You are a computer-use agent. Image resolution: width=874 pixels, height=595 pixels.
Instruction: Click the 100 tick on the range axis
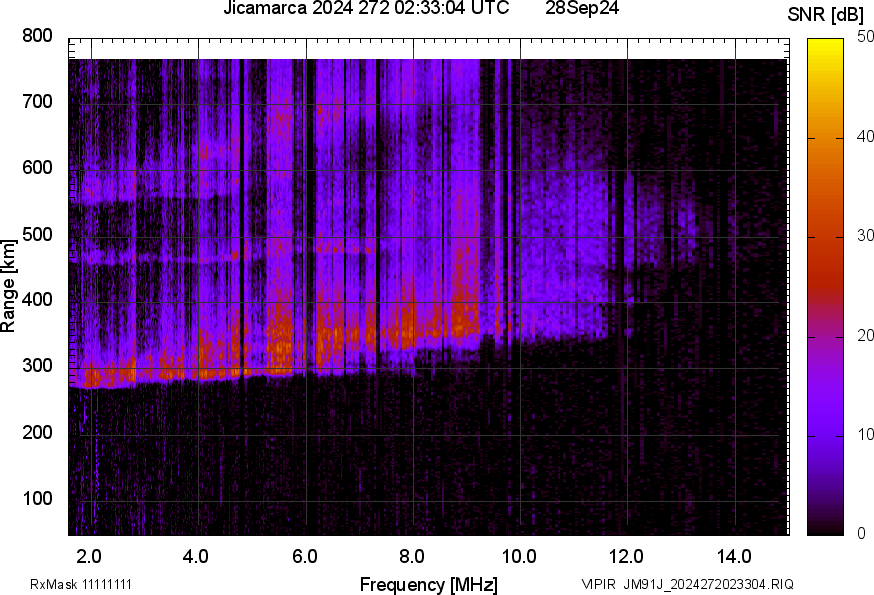[37, 498]
